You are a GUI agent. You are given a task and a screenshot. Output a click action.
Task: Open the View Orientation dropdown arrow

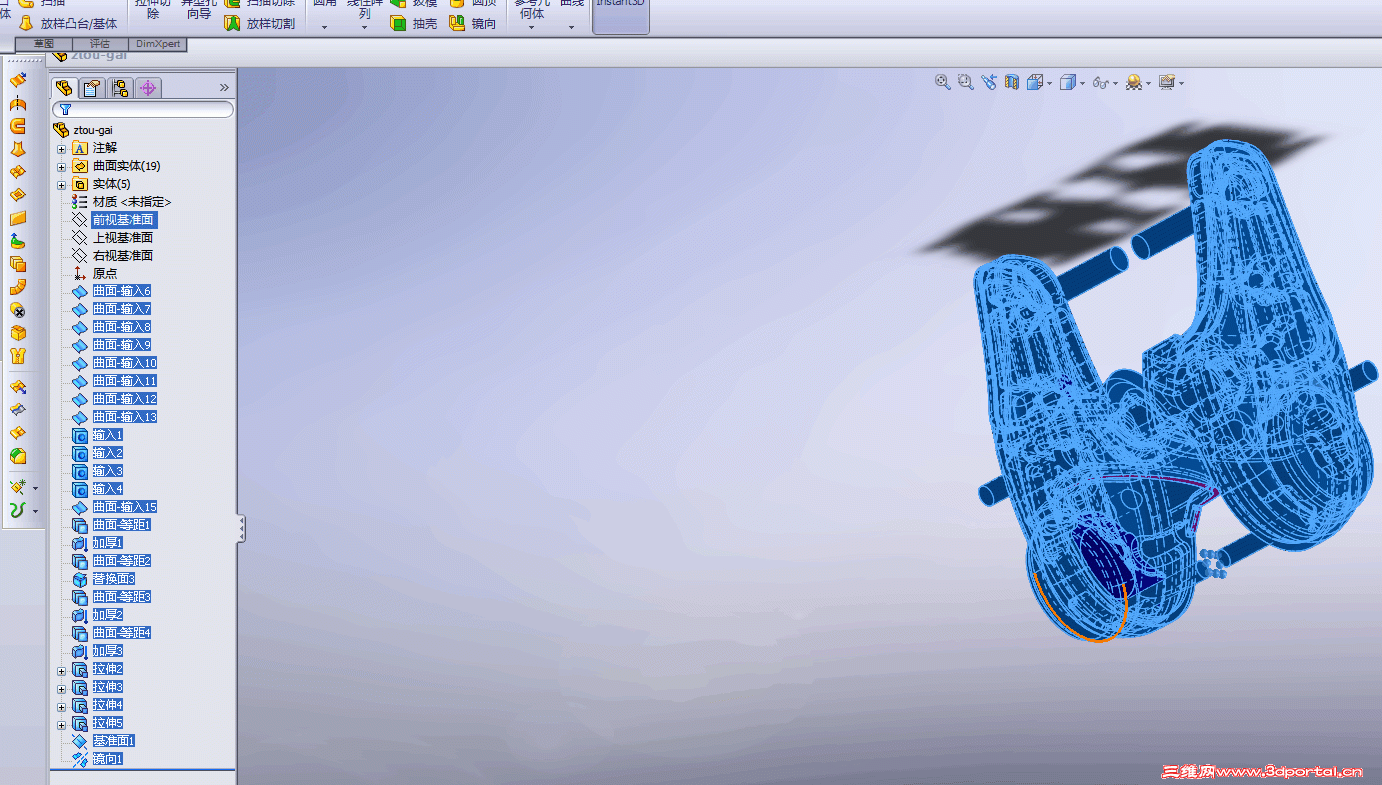pos(1049,83)
